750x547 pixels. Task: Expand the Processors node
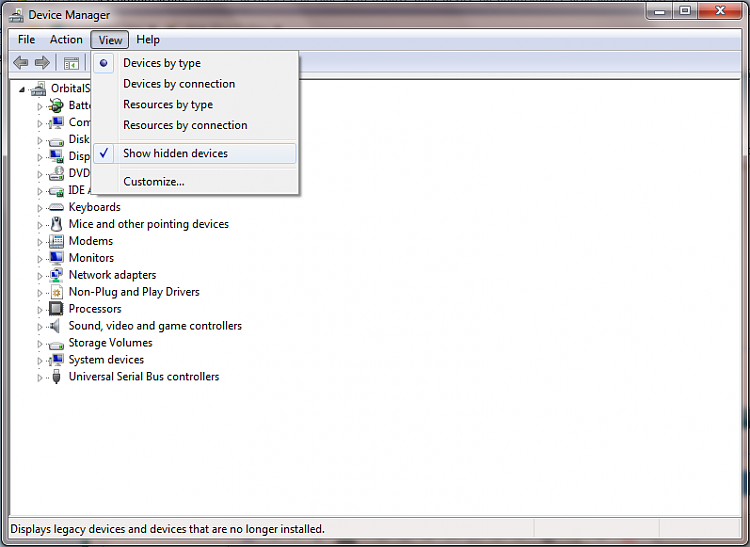pos(40,310)
